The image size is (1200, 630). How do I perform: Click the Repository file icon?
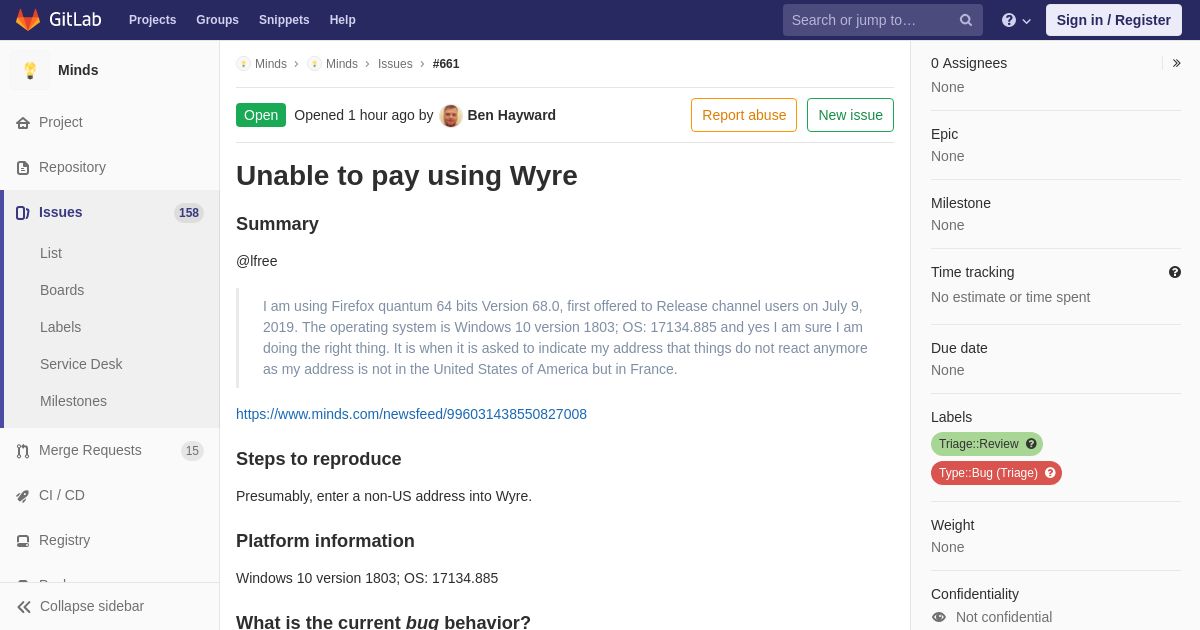(23, 168)
